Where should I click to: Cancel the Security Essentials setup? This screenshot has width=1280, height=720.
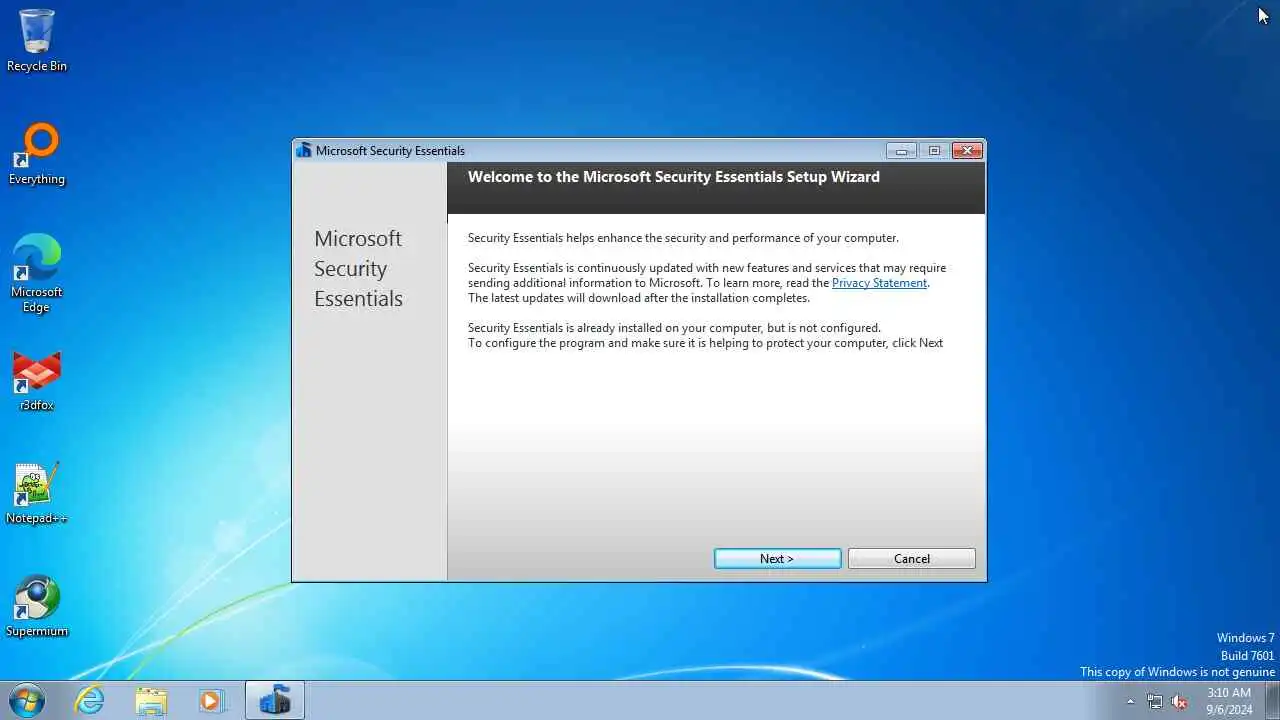point(911,559)
